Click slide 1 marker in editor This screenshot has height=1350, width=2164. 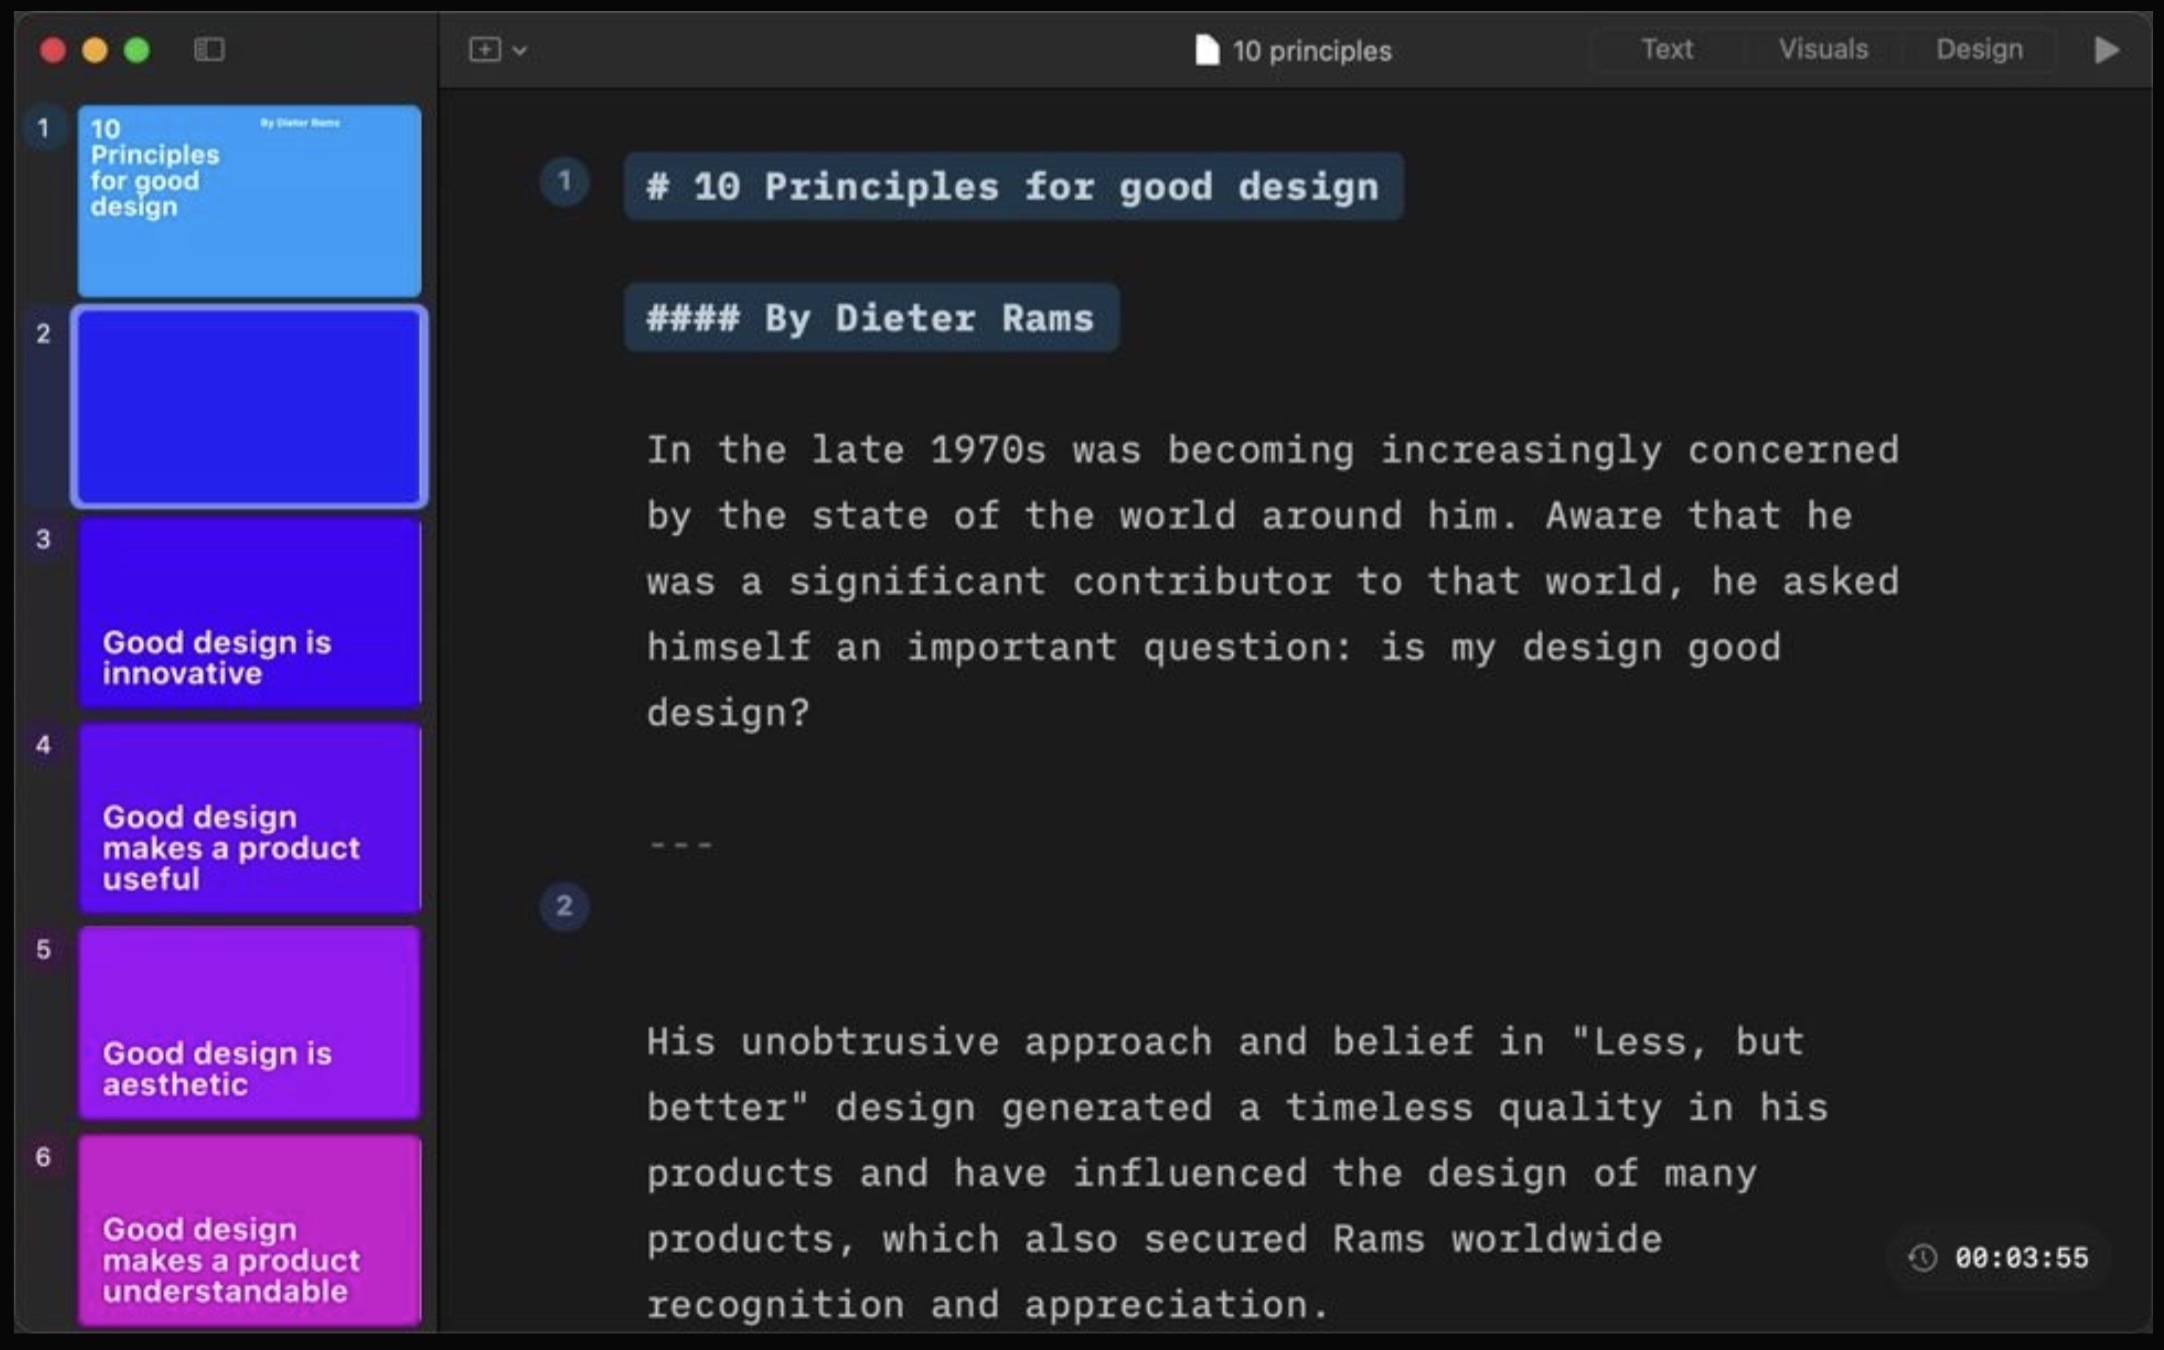pos(564,182)
